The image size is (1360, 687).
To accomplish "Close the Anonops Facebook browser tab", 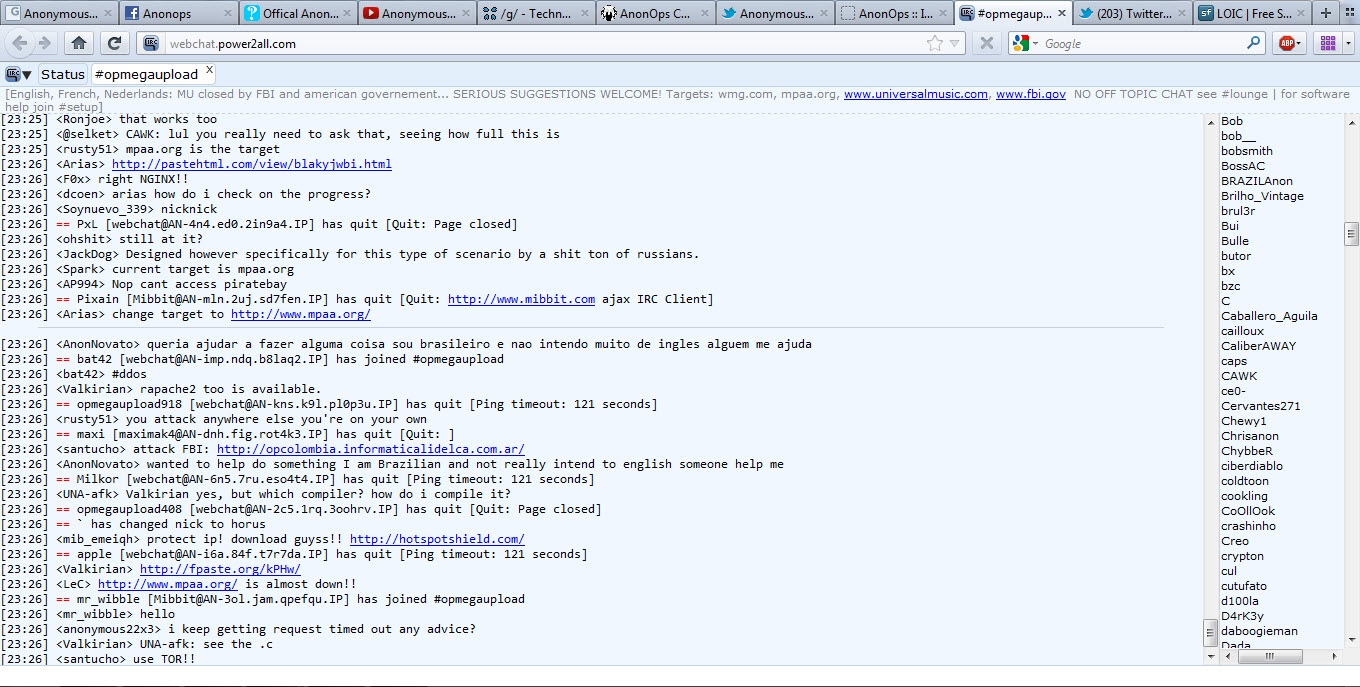I will 226,14.
